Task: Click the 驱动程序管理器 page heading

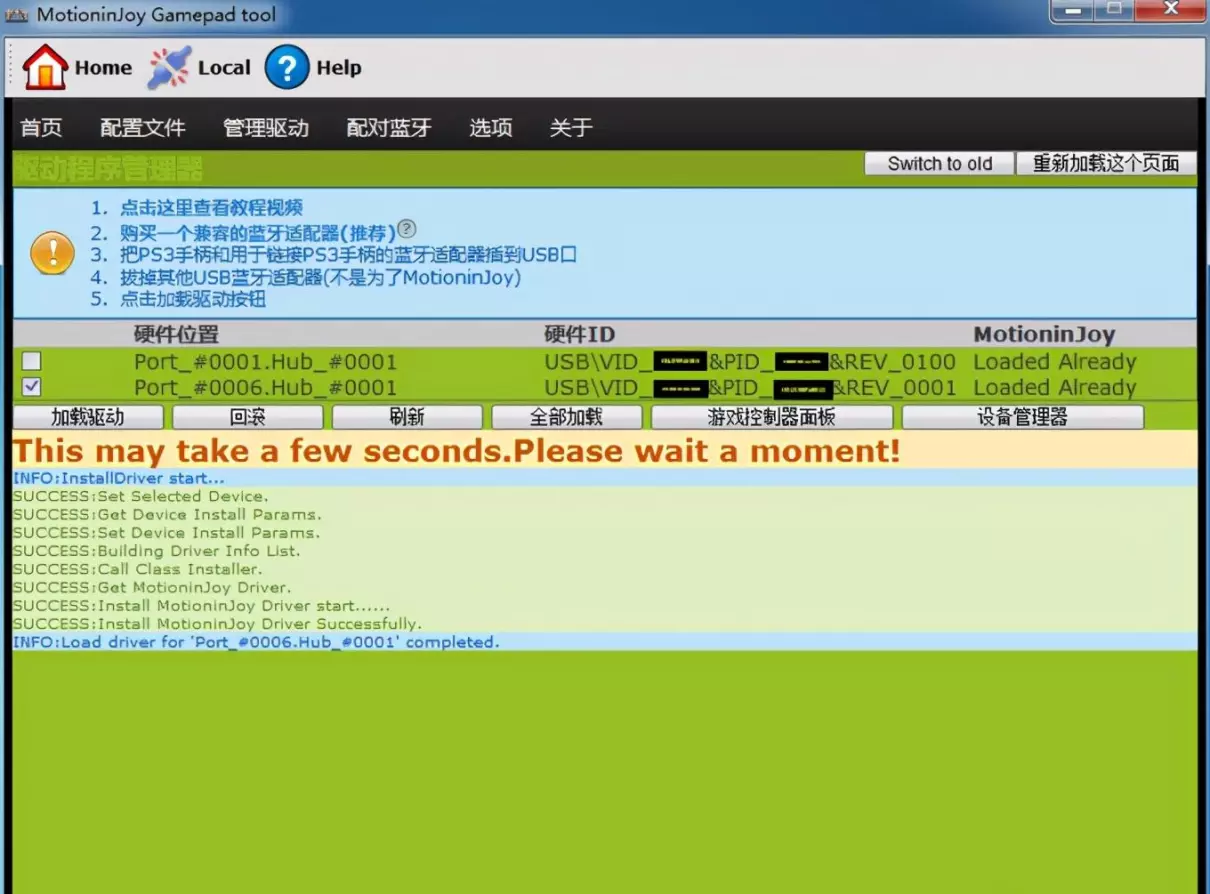Action: (108, 168)
